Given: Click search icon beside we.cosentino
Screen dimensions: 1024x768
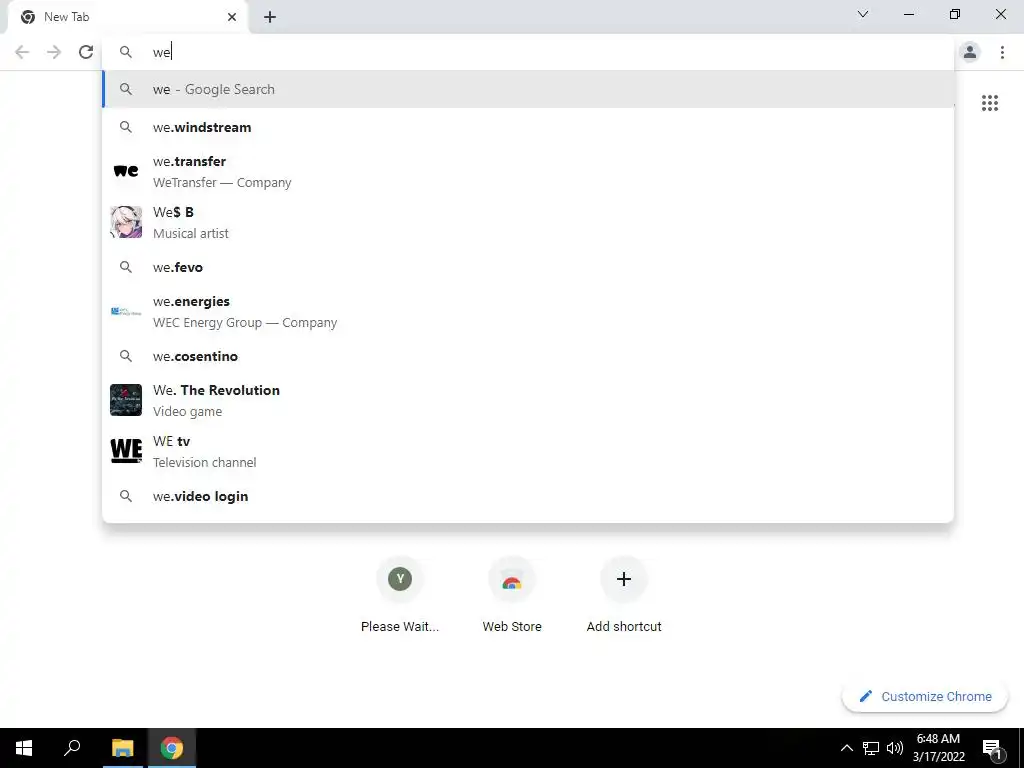Looking at the screenshot, I should (126, 356).
